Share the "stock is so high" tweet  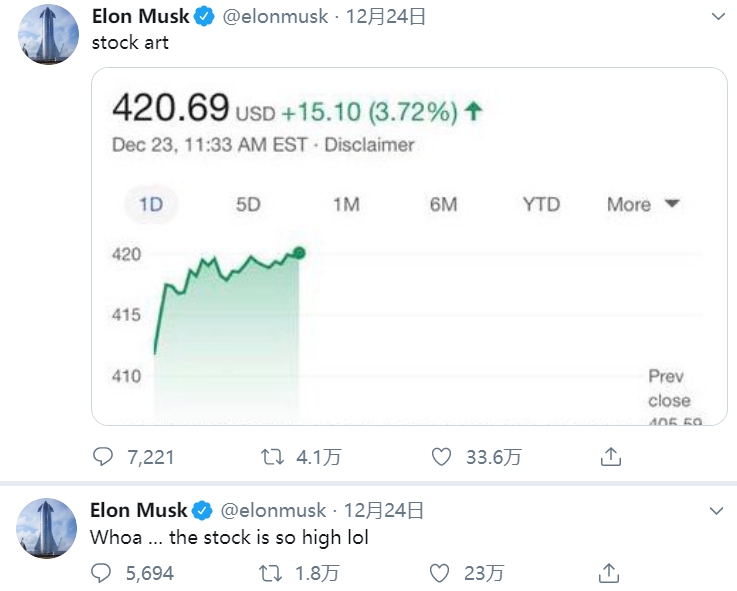pos(609,573)
